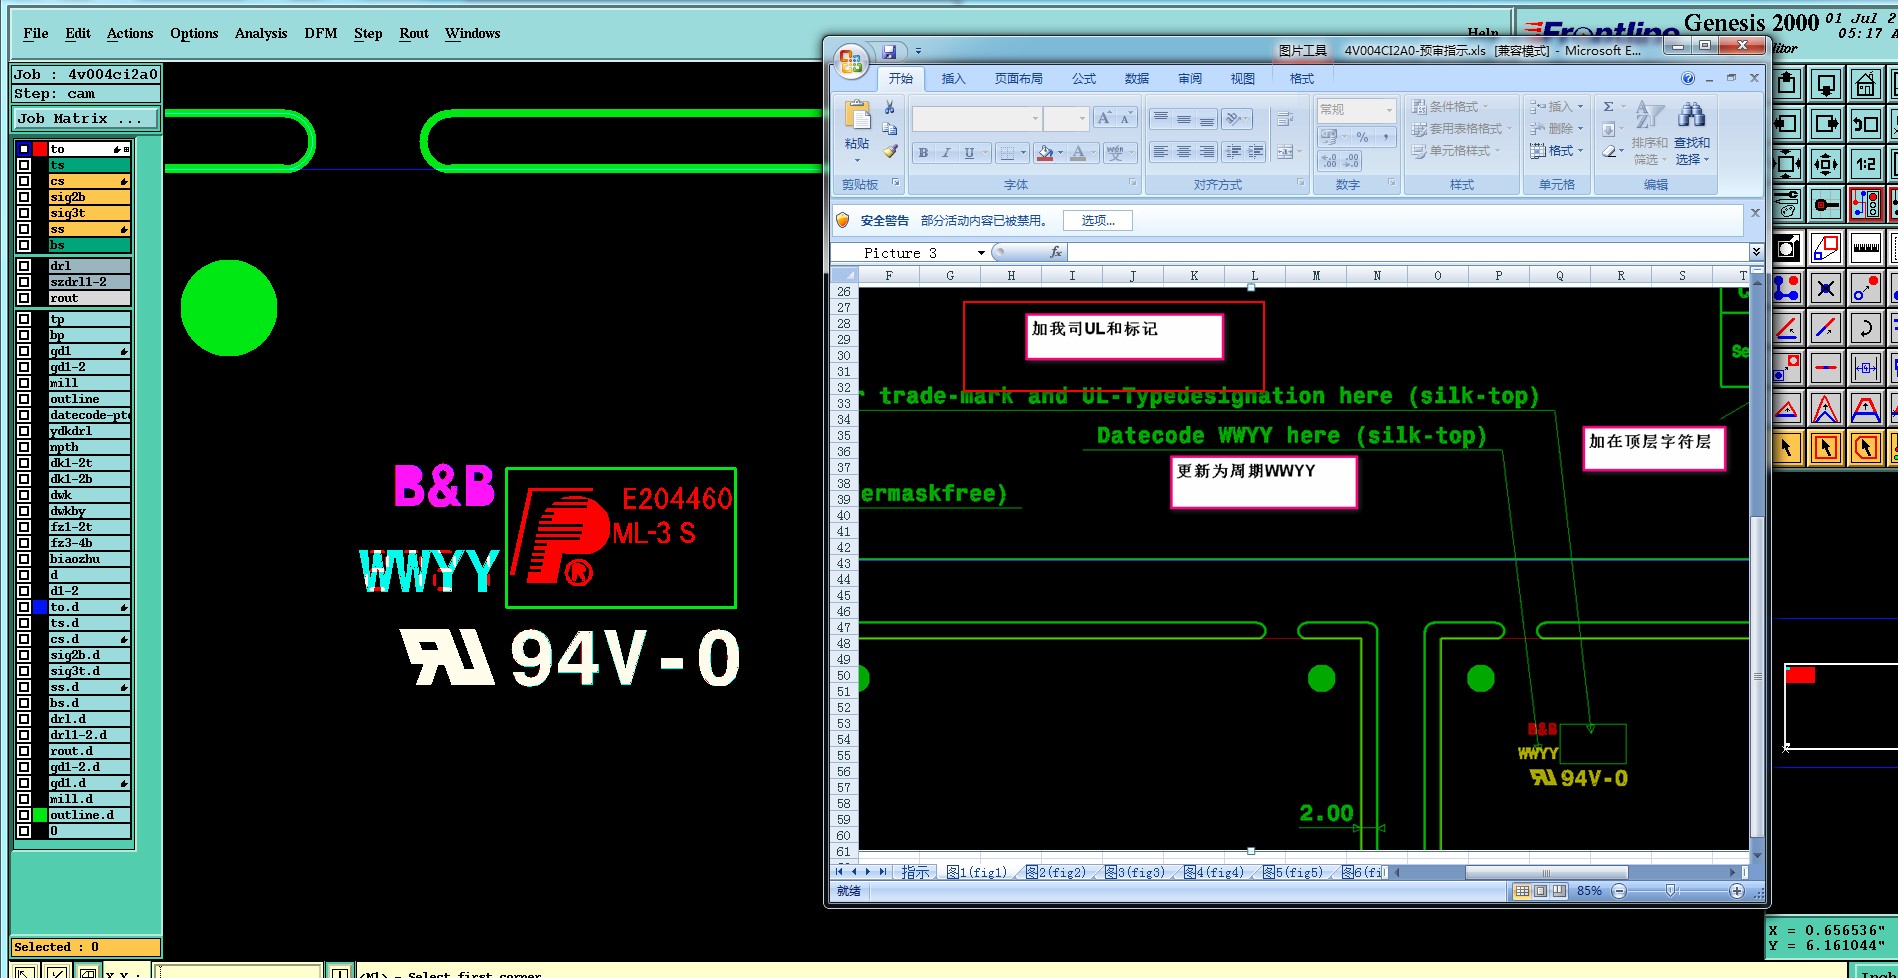1898x978 pixels.
Task: Toggle the checkbox of layer 'drl'
Action: (x=24, y=266)
